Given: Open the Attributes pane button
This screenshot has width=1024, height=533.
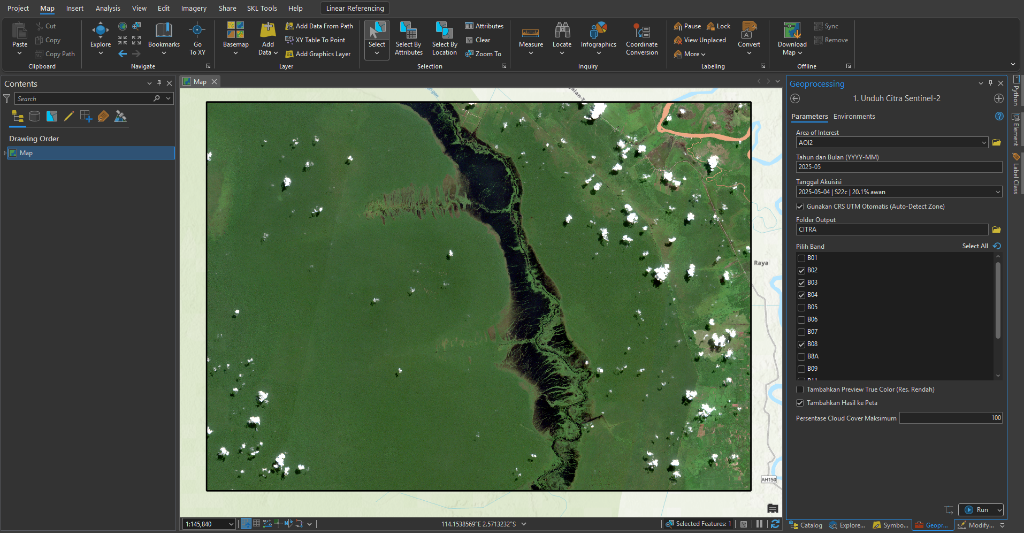Looking at the screenshot, I should coord(485,26).
